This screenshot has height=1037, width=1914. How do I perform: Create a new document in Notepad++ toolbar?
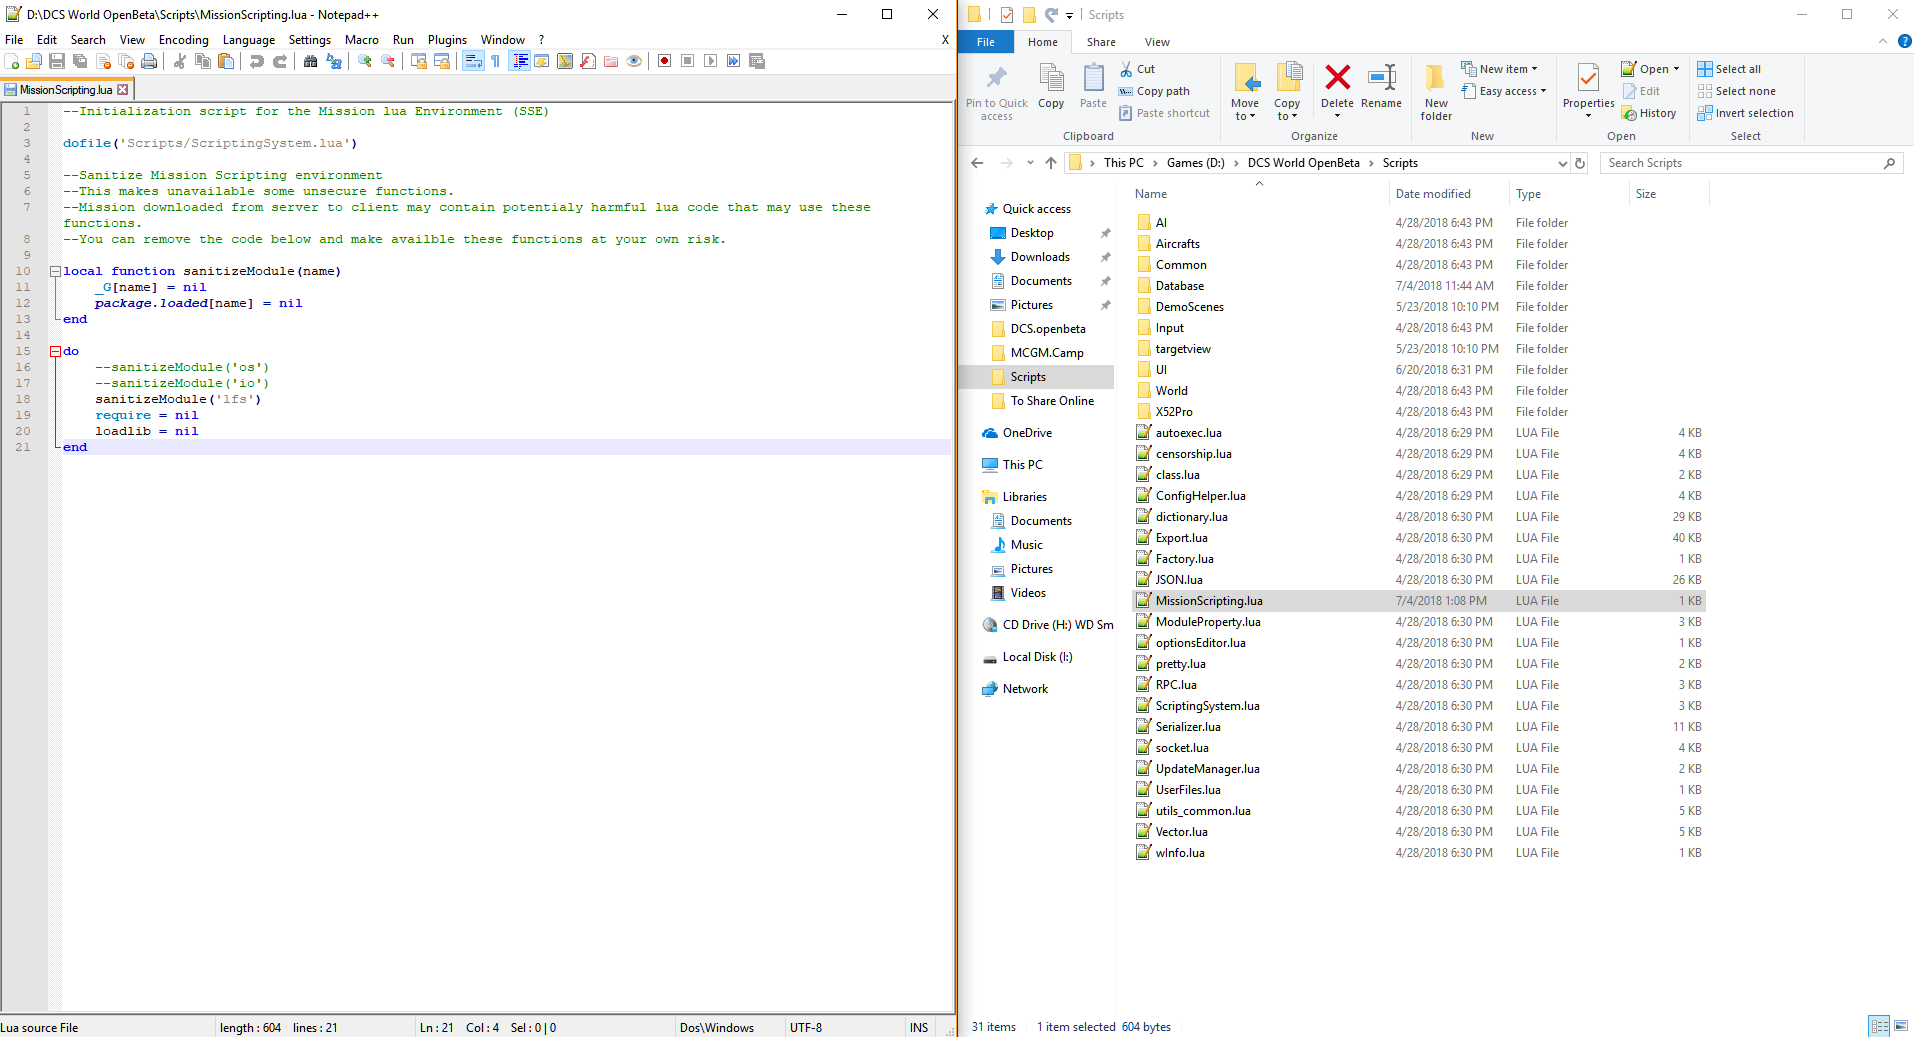click(12, 61)
